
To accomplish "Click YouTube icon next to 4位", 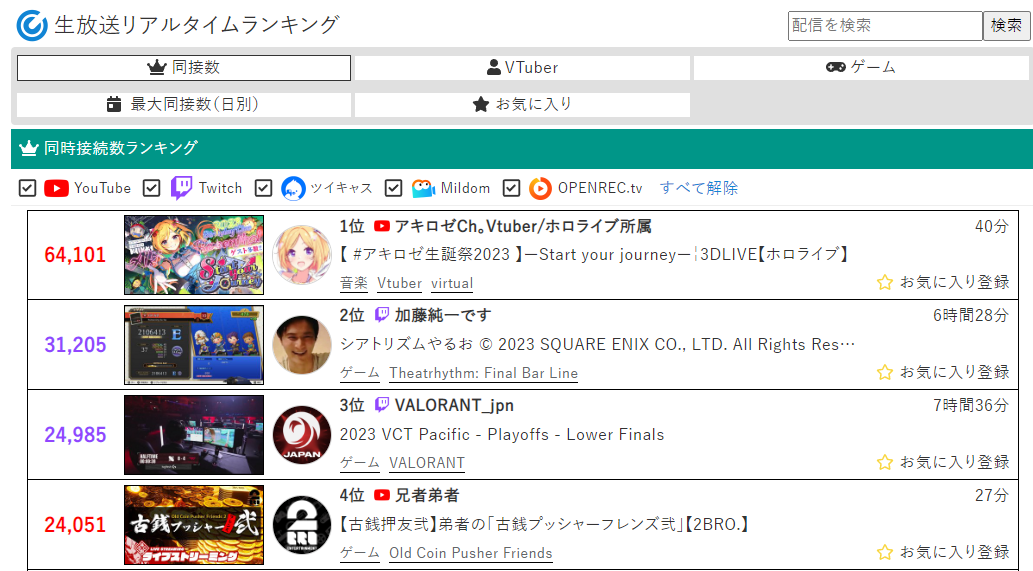I will (x=381, y=495).
